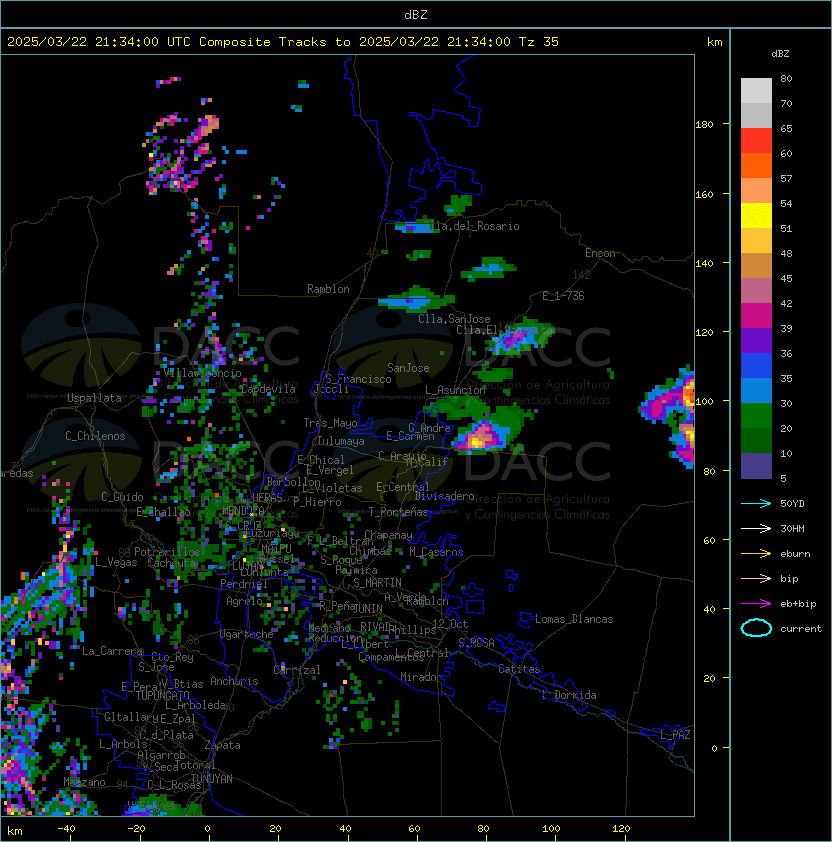Click the 'TUPUNGATO' place label

pos(162,696)
